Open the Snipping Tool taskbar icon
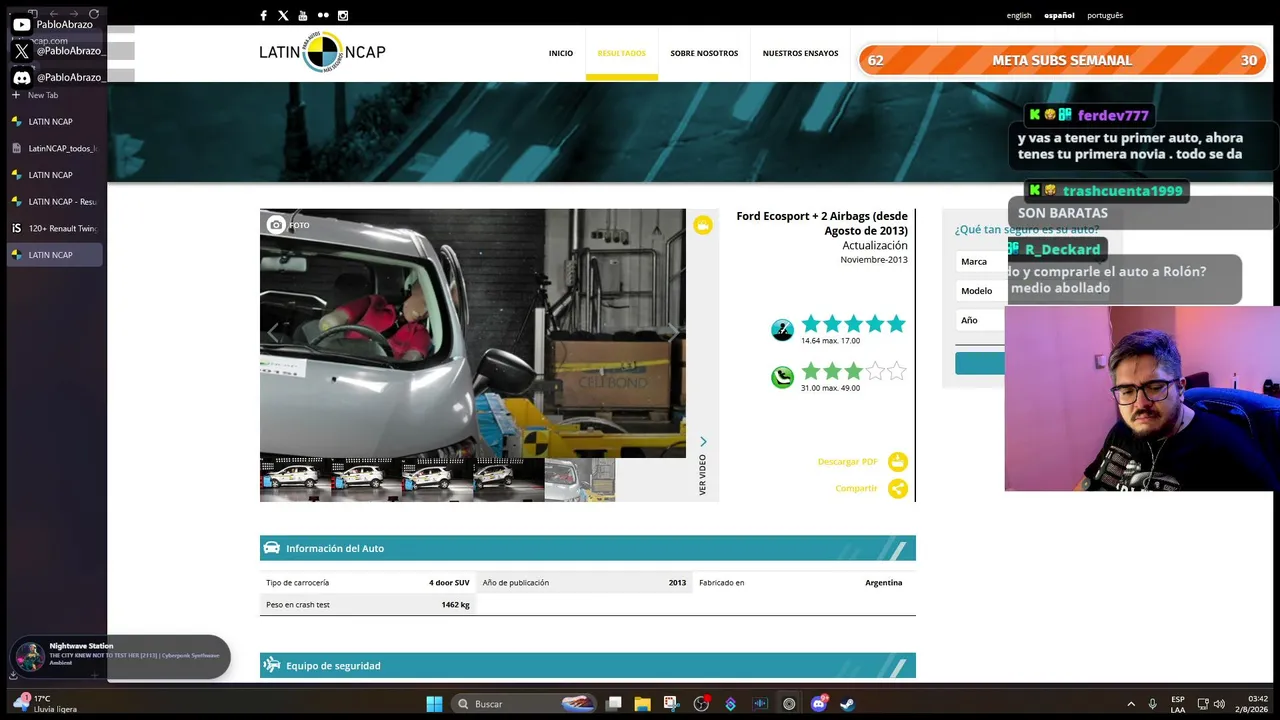1280x720 pixels. [671, 704]
